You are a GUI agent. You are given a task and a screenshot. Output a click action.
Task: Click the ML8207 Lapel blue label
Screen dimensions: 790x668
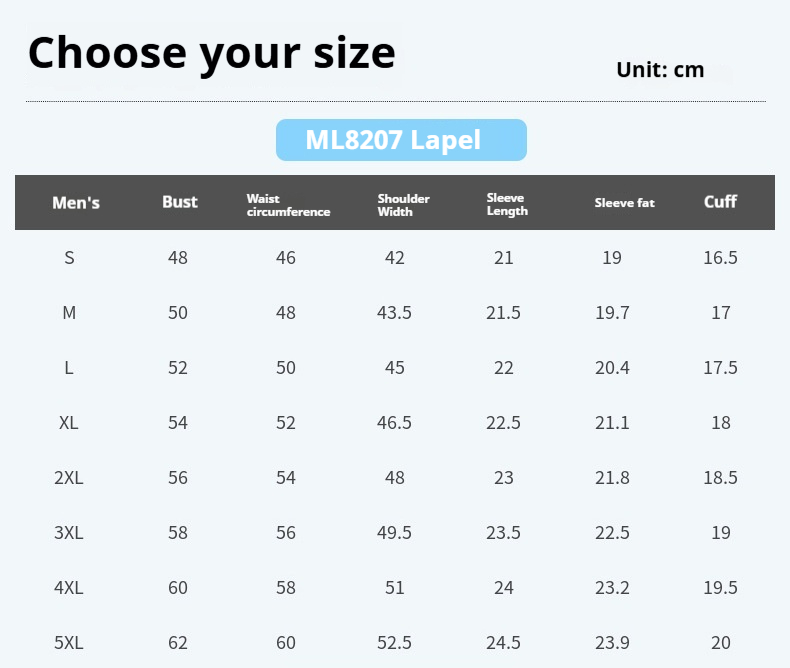click(x=401, y=140)
